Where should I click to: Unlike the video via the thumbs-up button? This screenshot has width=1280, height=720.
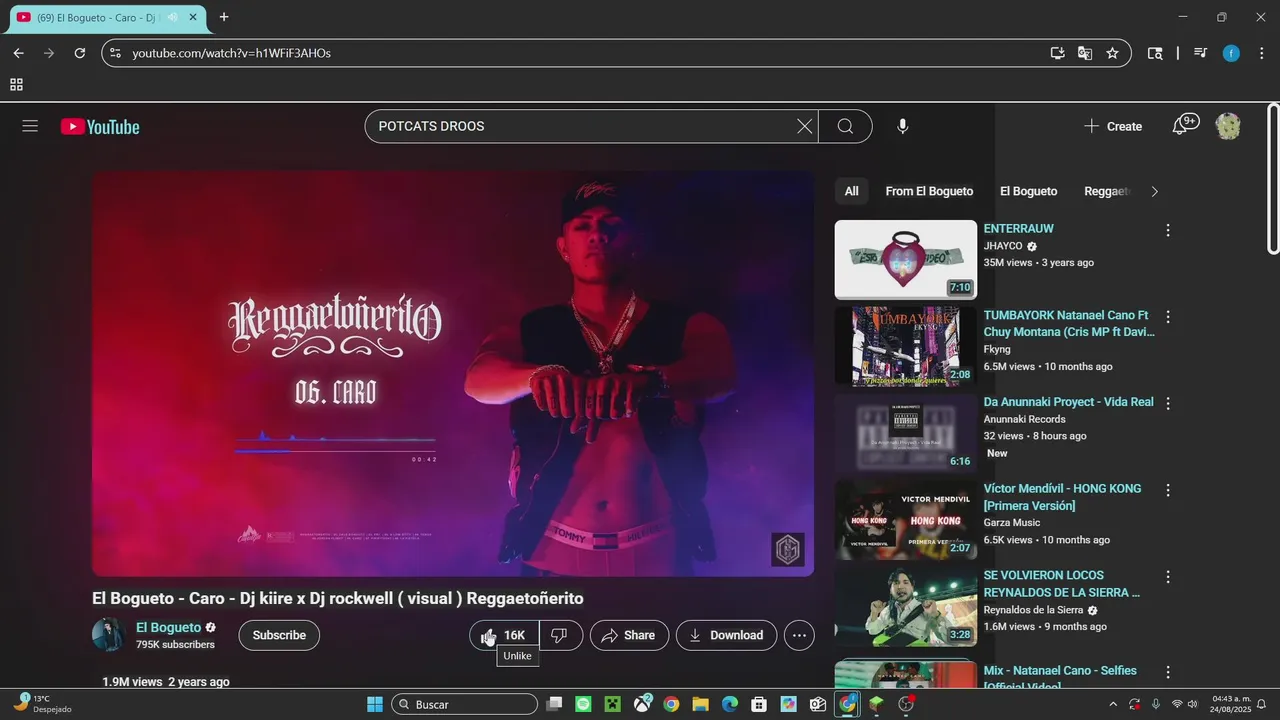[504, 635]
